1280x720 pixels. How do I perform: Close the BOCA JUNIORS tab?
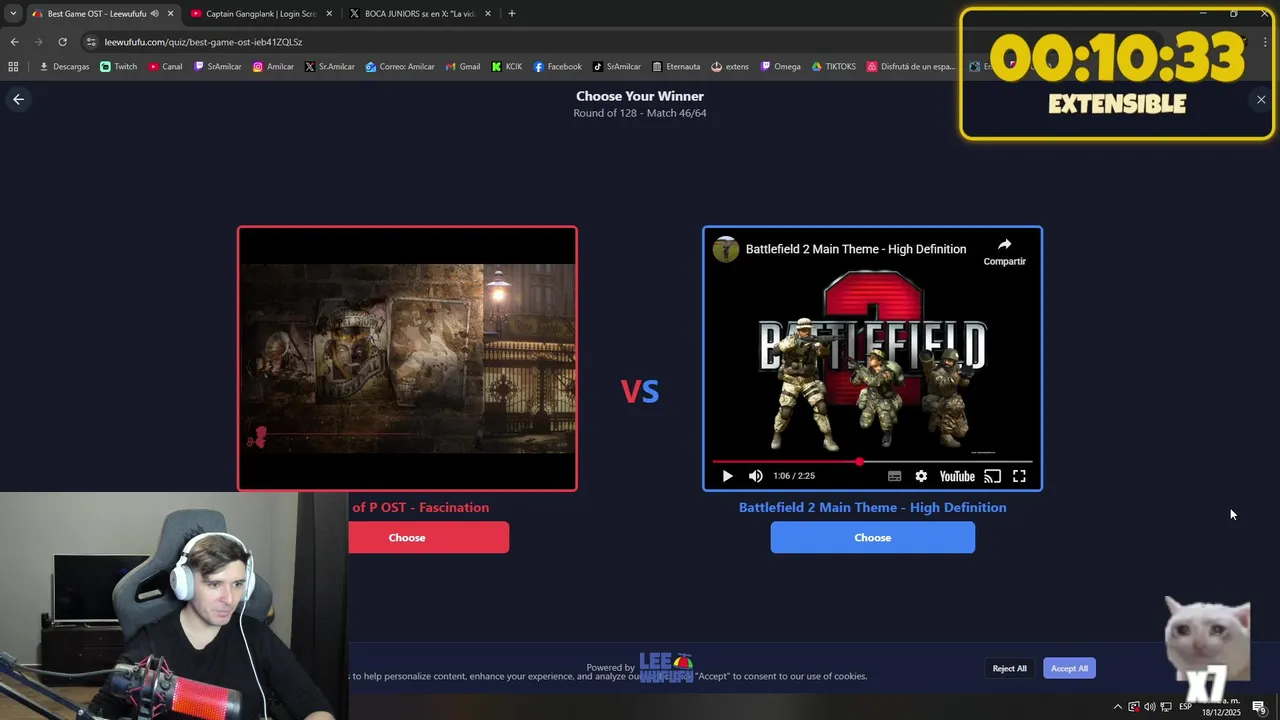click(x=488, y=14)
